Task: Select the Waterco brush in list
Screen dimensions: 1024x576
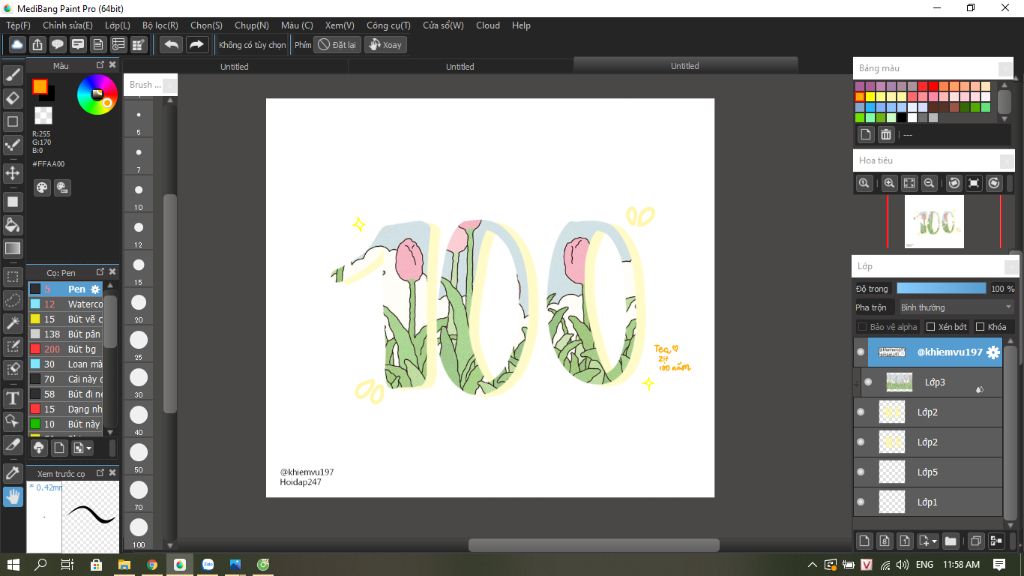Action: pyautogui.click(x=66, y=304)
